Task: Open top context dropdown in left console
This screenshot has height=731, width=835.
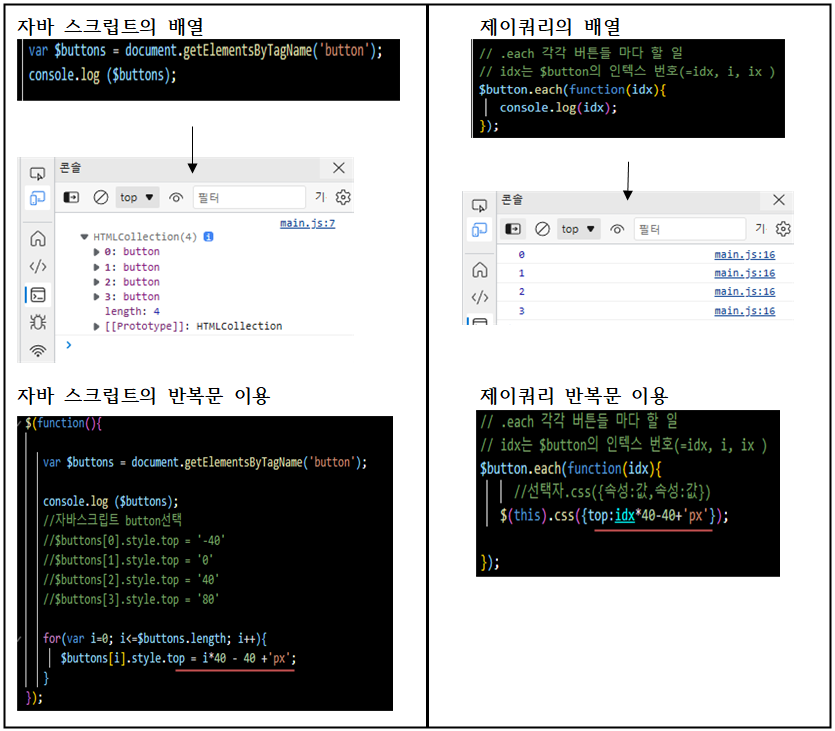Action: (137, 198)
